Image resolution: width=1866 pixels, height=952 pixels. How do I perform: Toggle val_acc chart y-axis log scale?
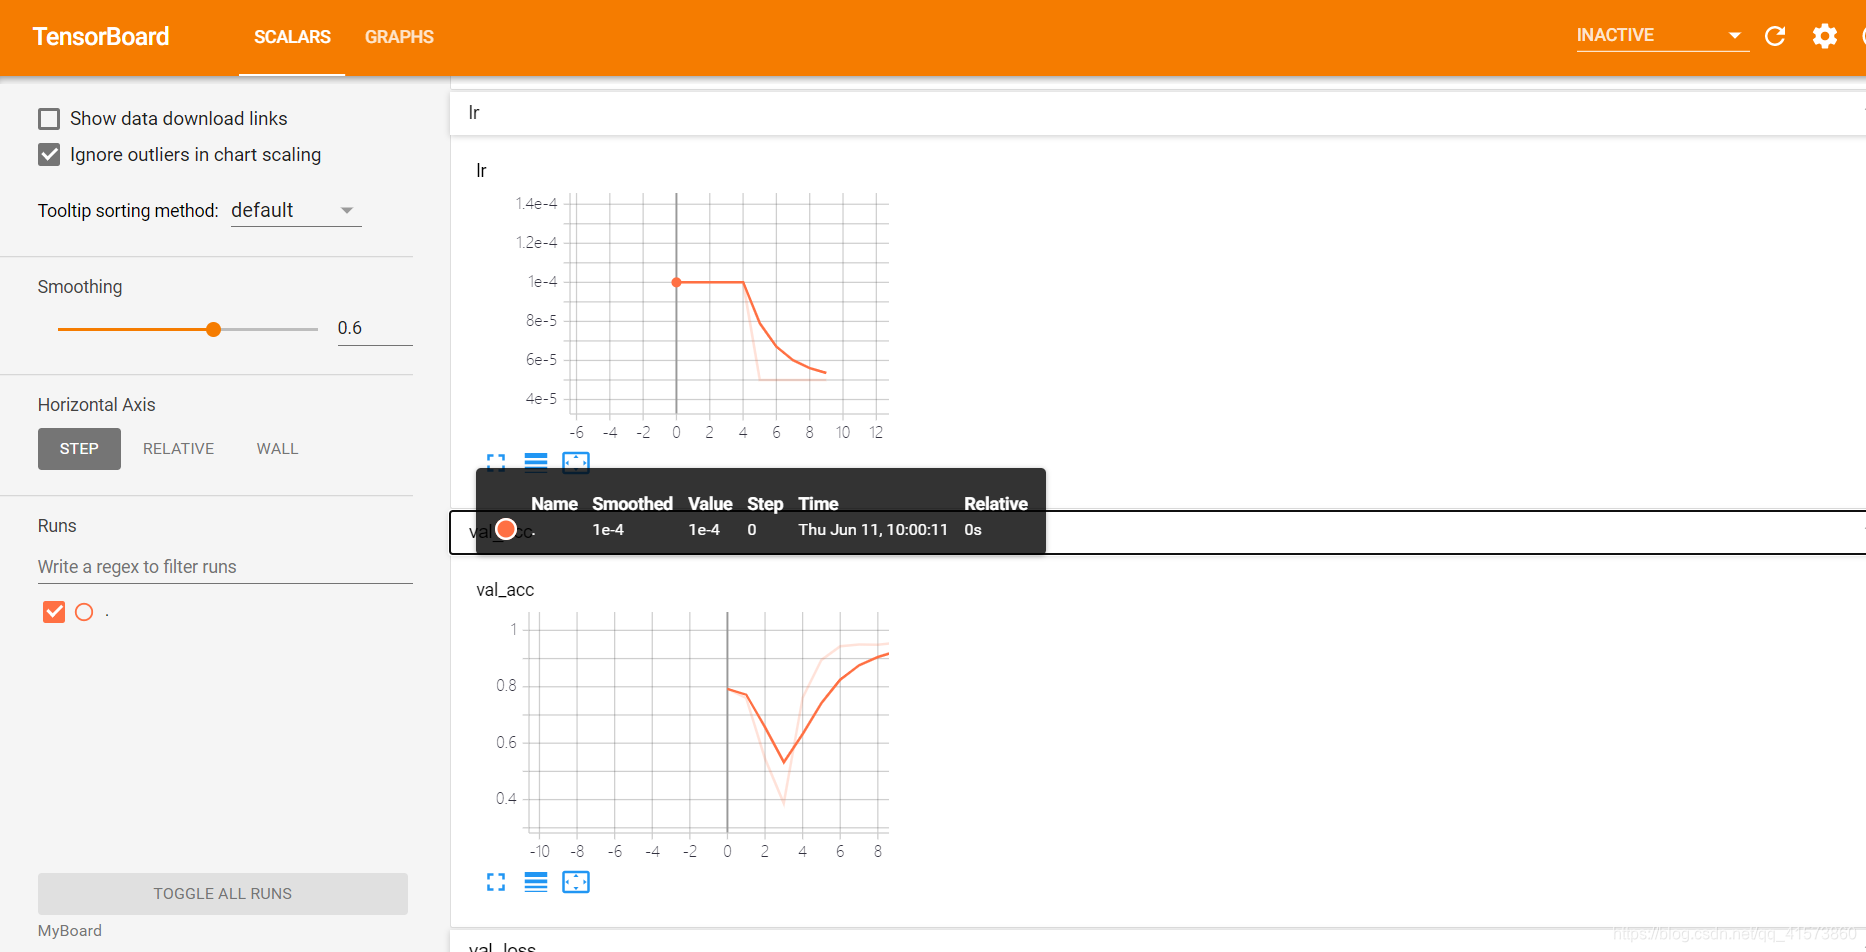tap(536, 882)
